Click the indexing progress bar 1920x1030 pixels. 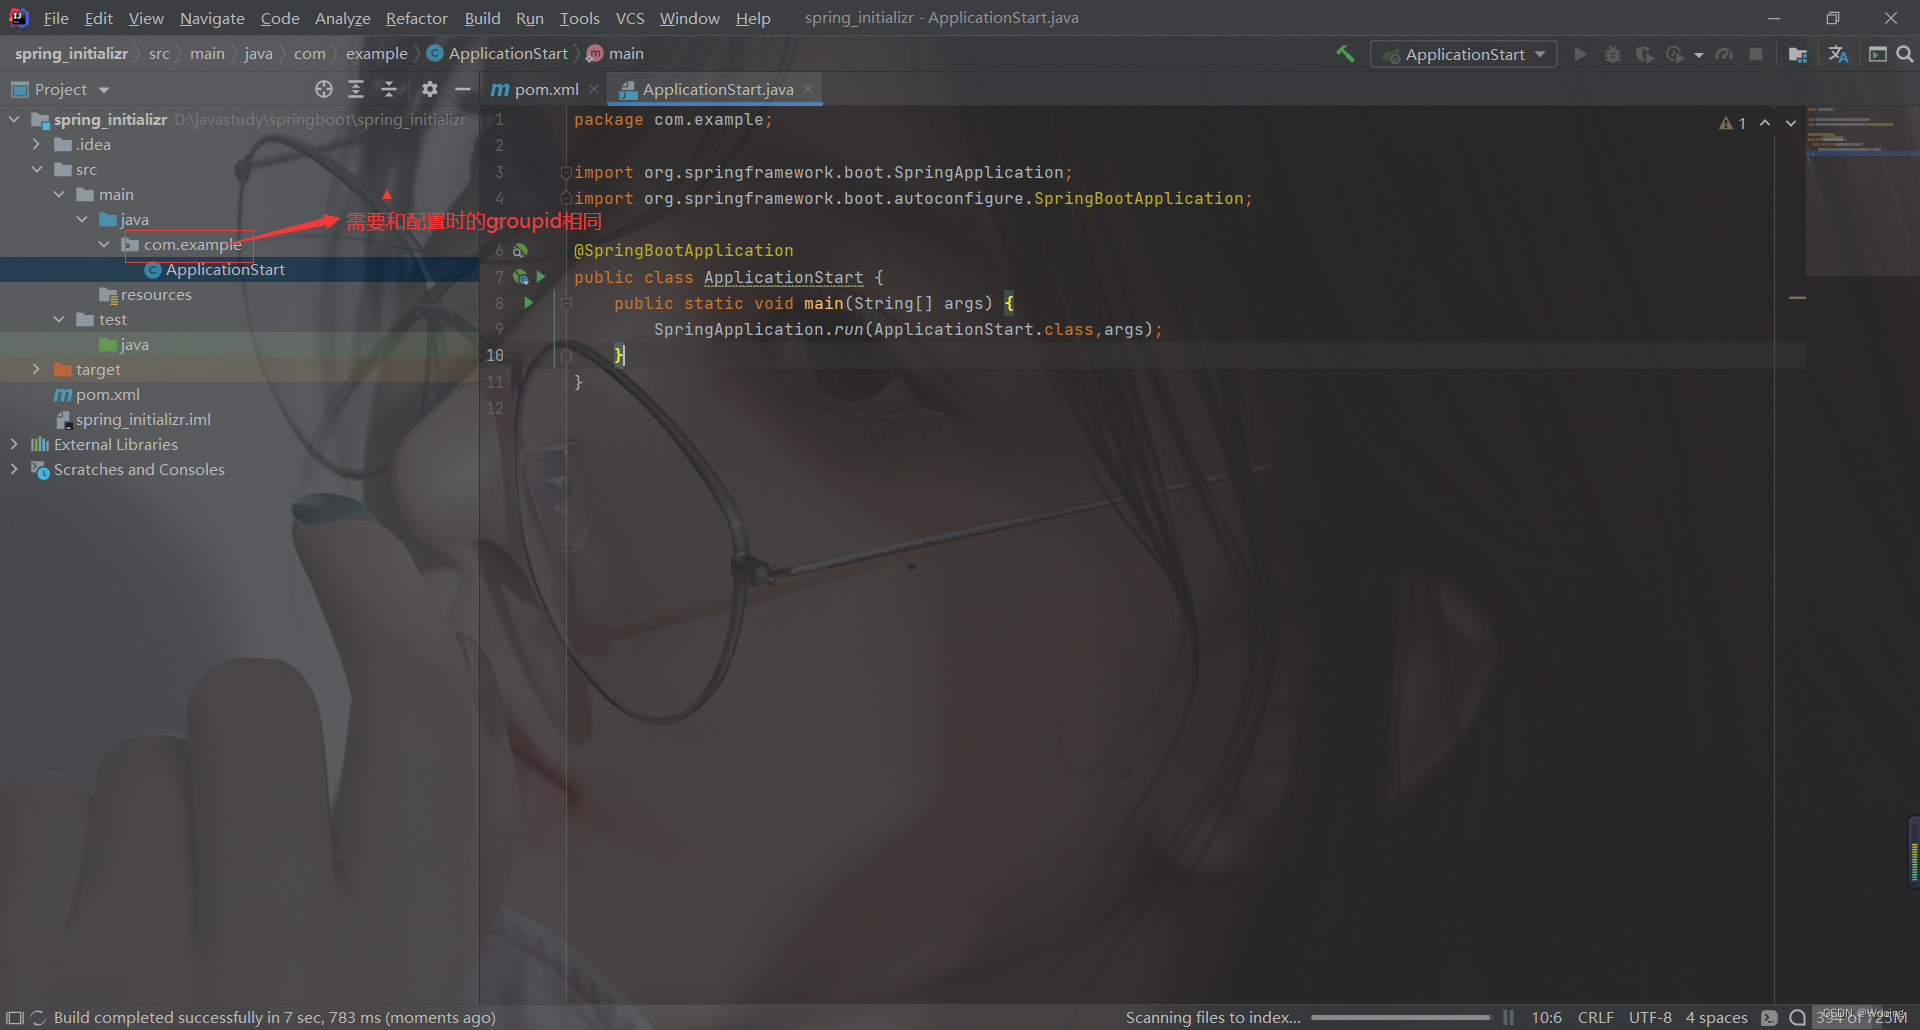click(1400, 1017)
